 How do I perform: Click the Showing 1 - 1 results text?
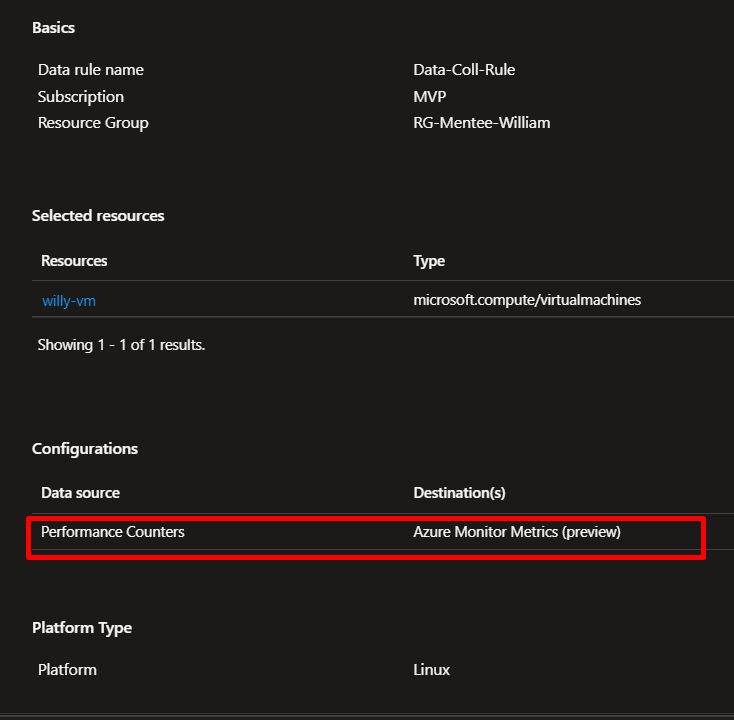pos(121,345)
